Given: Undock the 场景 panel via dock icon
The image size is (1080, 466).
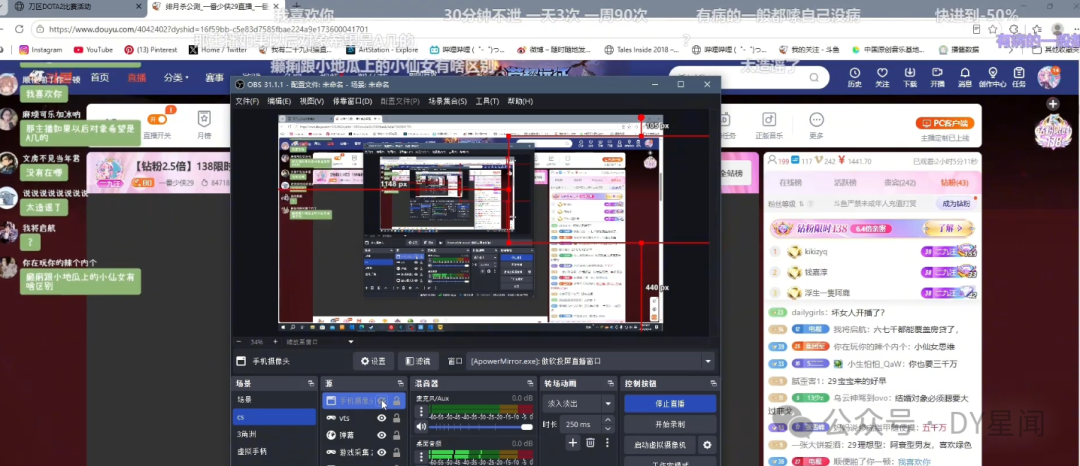Looking at the screenshot, I should click(x=311, y=383).
